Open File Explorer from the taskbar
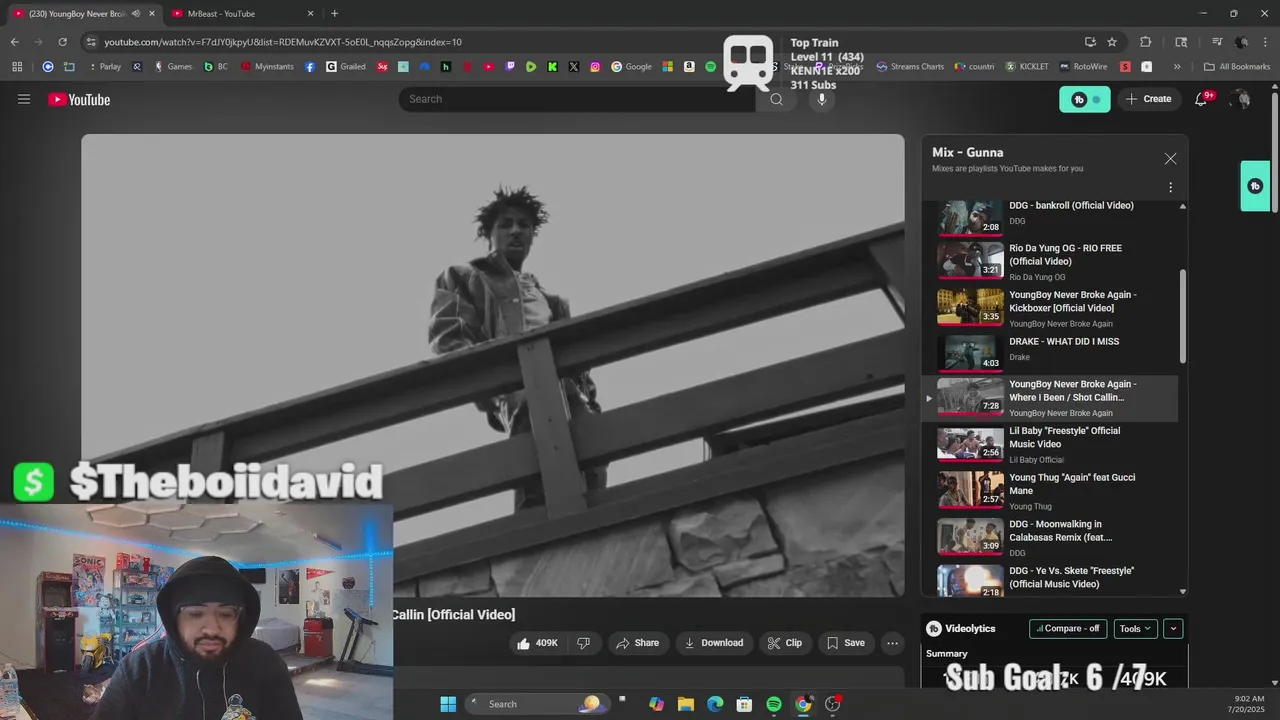This screenshot has width=1280, height=720. click(x=686, y=704)
